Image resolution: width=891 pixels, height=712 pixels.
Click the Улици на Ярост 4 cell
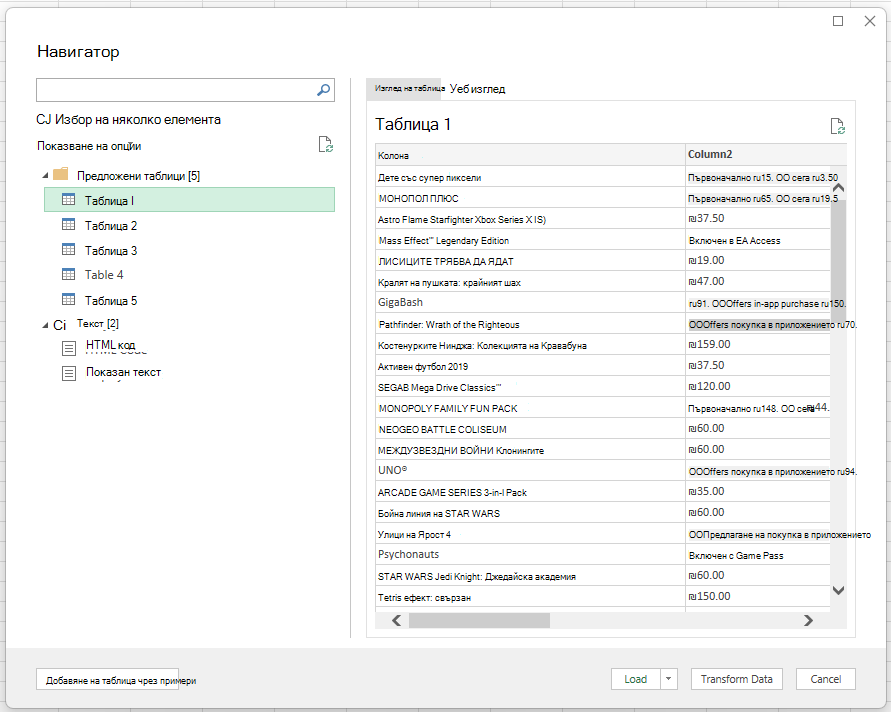pyautogui.click(x=530, y=534)
